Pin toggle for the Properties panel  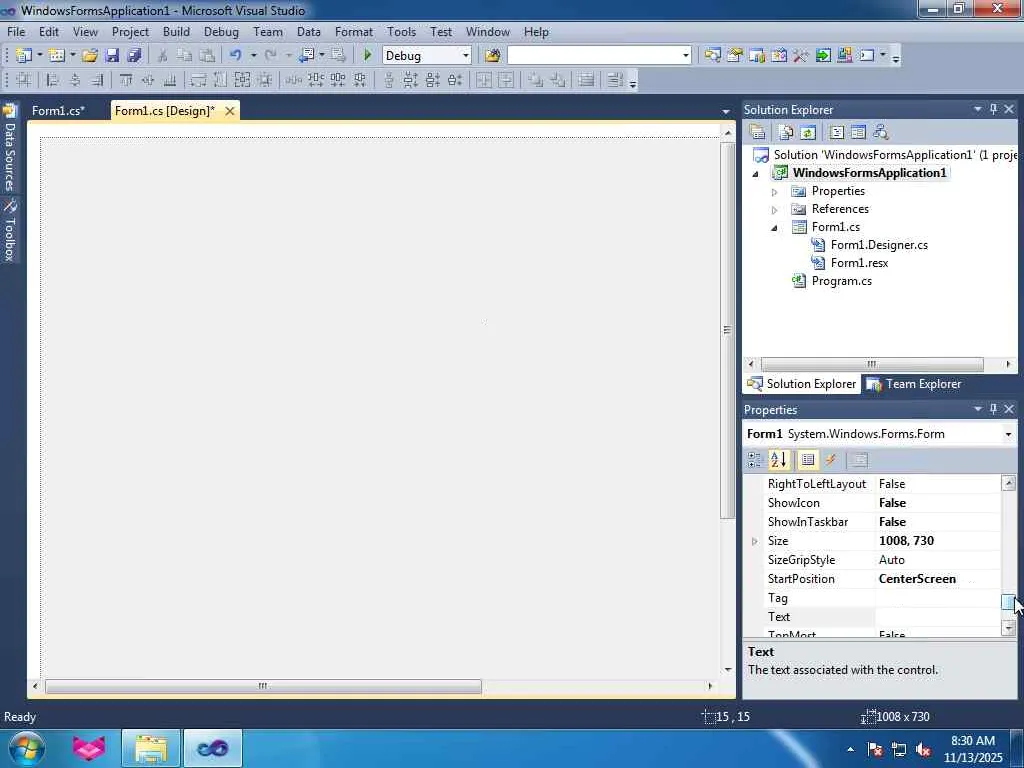pos(993,409)
